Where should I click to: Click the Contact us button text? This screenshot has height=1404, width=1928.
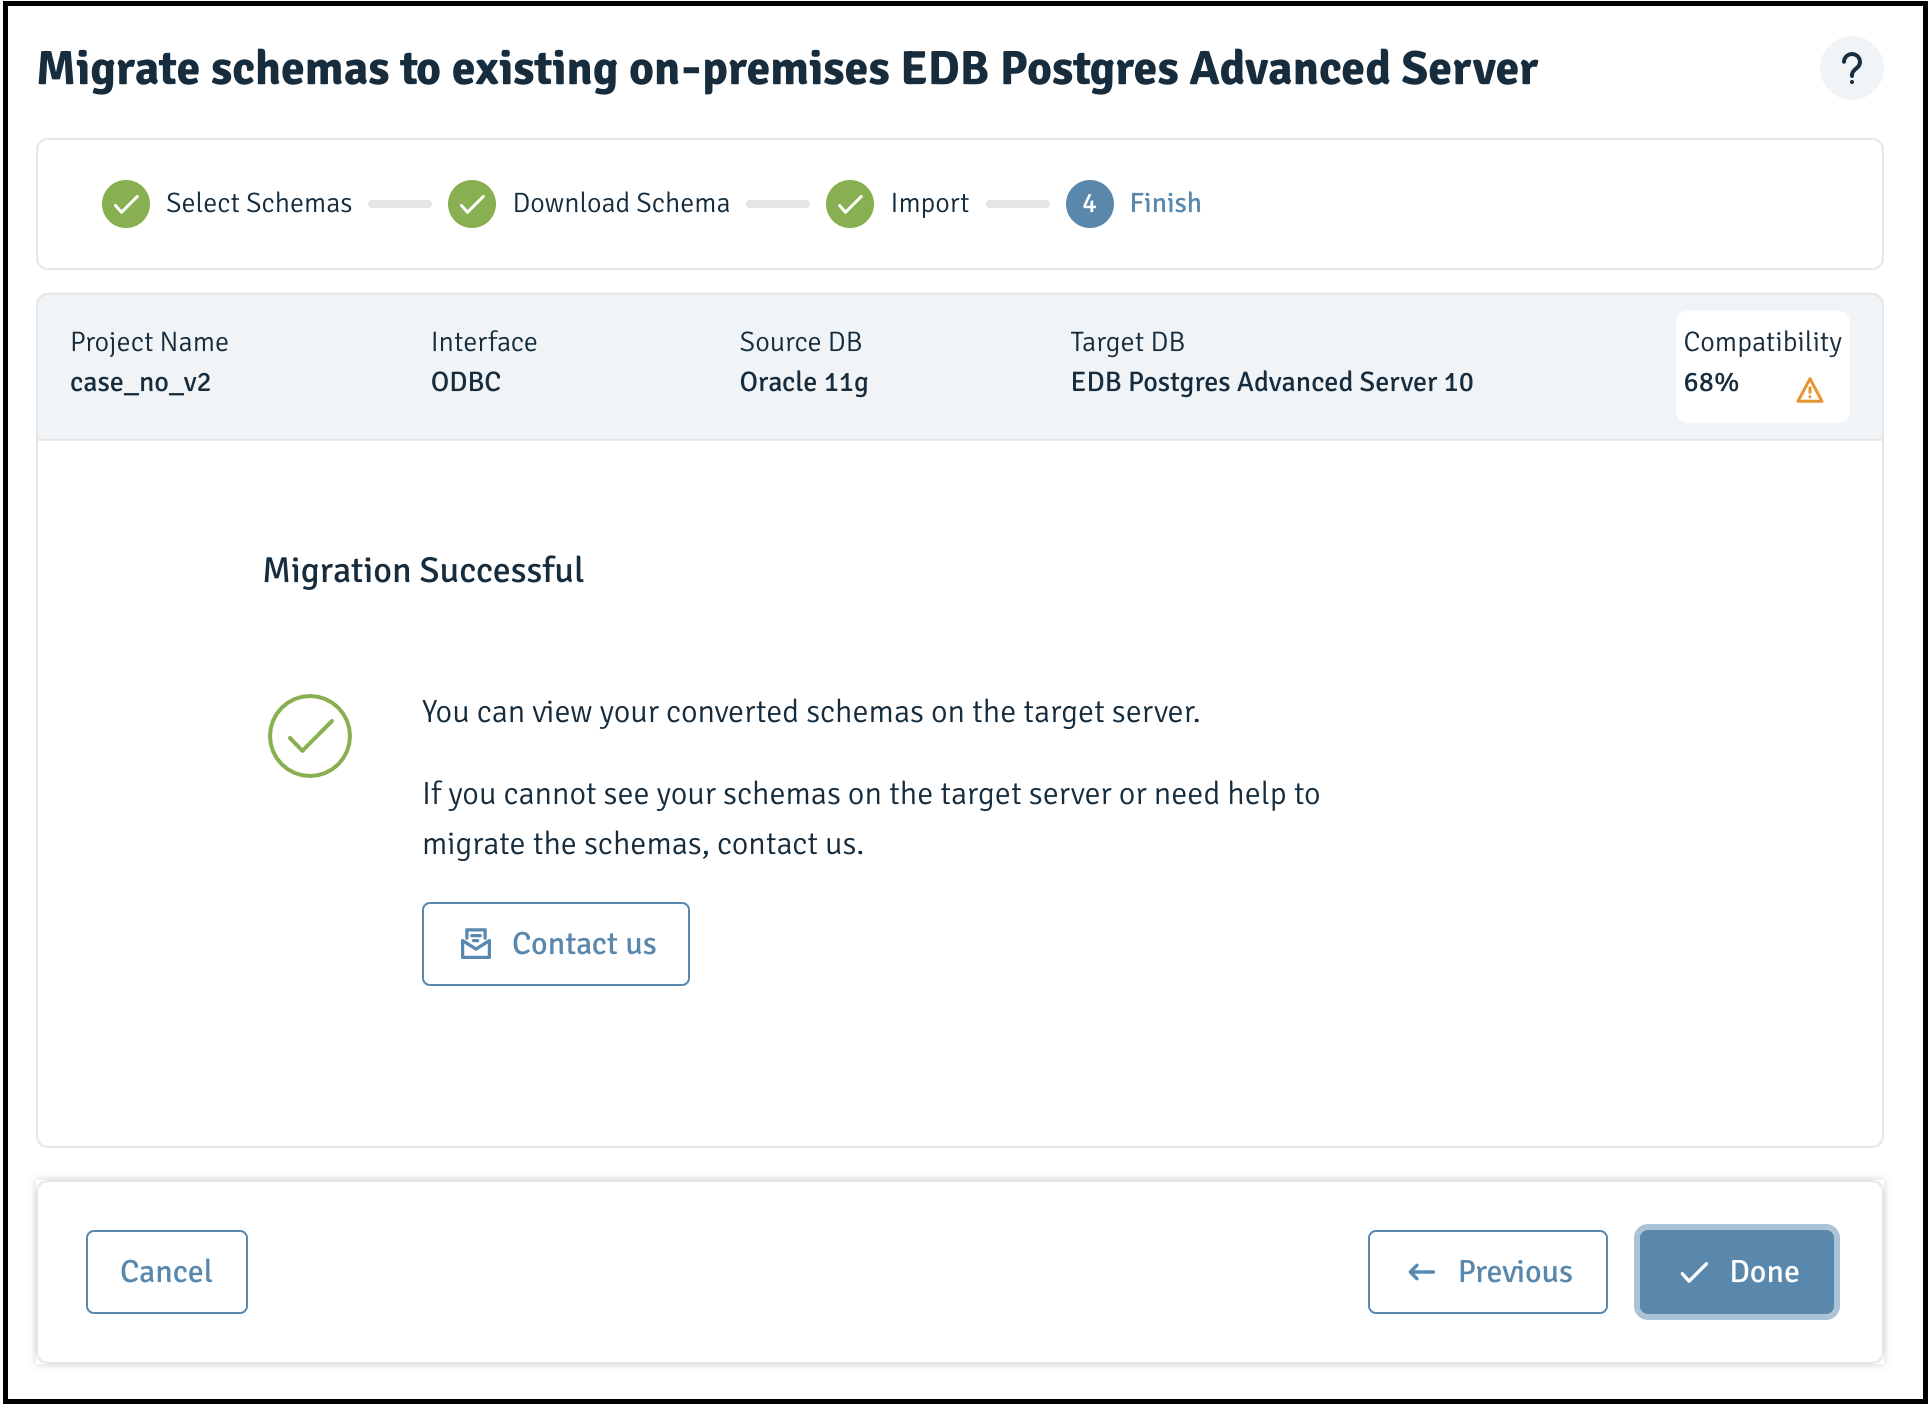pos(584,944)
